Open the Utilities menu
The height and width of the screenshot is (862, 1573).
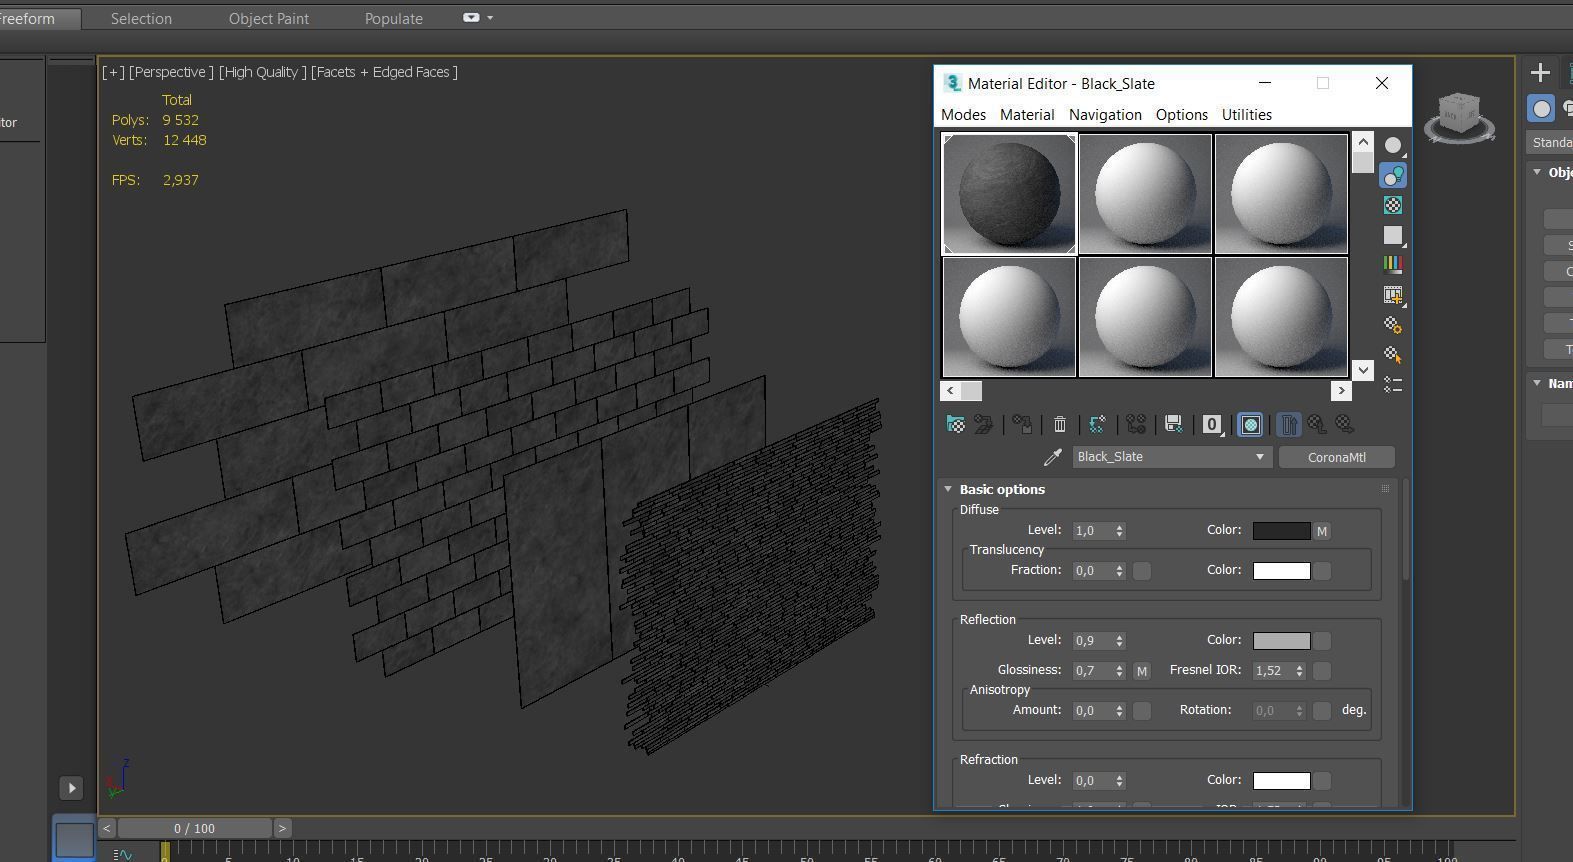[x=1247, y=115]
